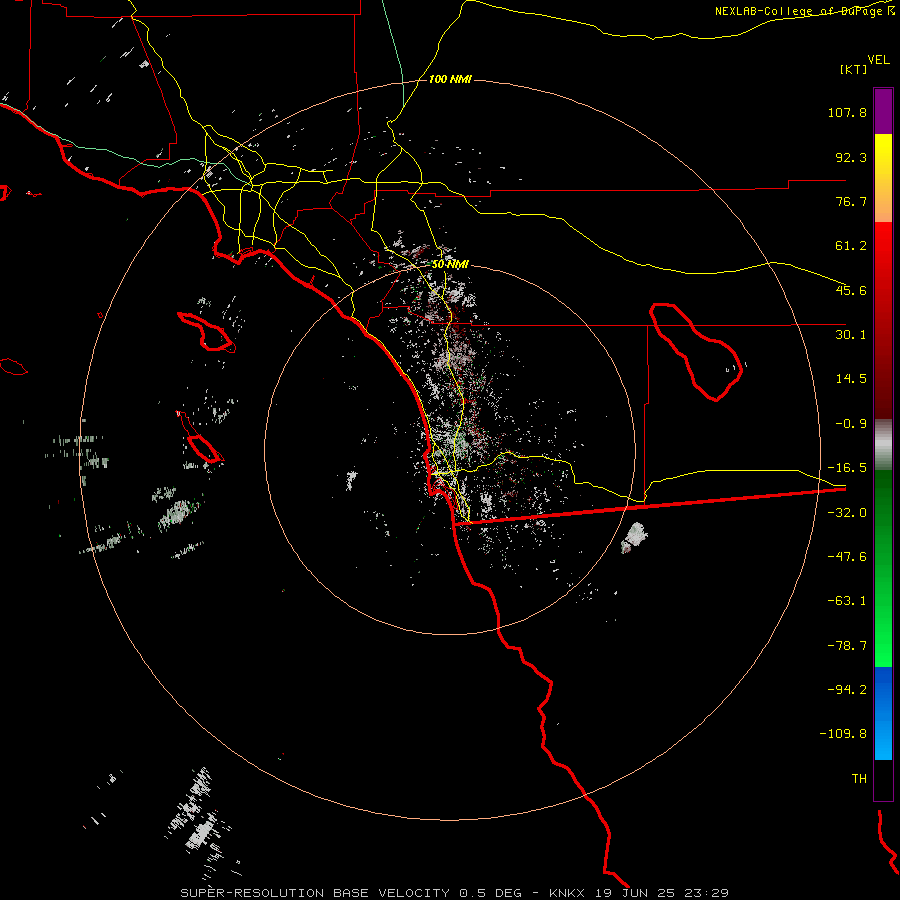The height and width of the screenshot is (900, 900).
Task: Click the Super-Resolution Base Velocity caption text
Action: (454, 893)
